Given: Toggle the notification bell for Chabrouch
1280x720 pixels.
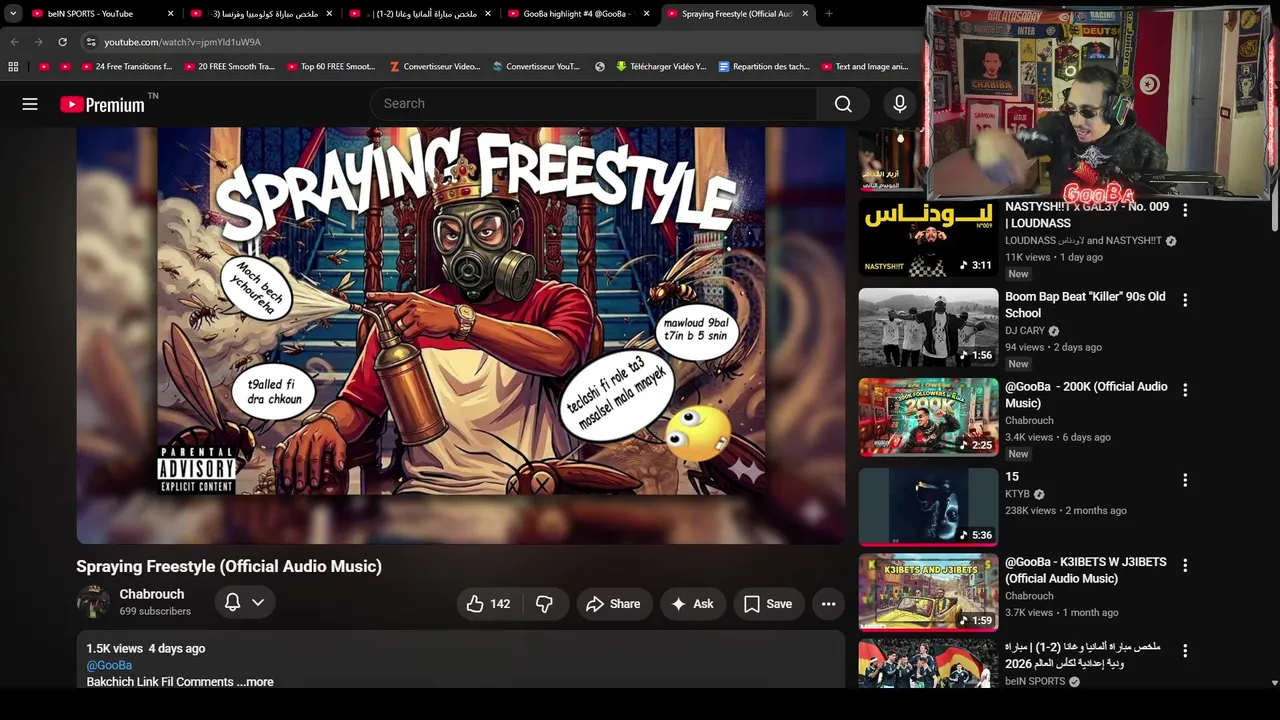Looking at the screenshot, I should pos(232,602).
